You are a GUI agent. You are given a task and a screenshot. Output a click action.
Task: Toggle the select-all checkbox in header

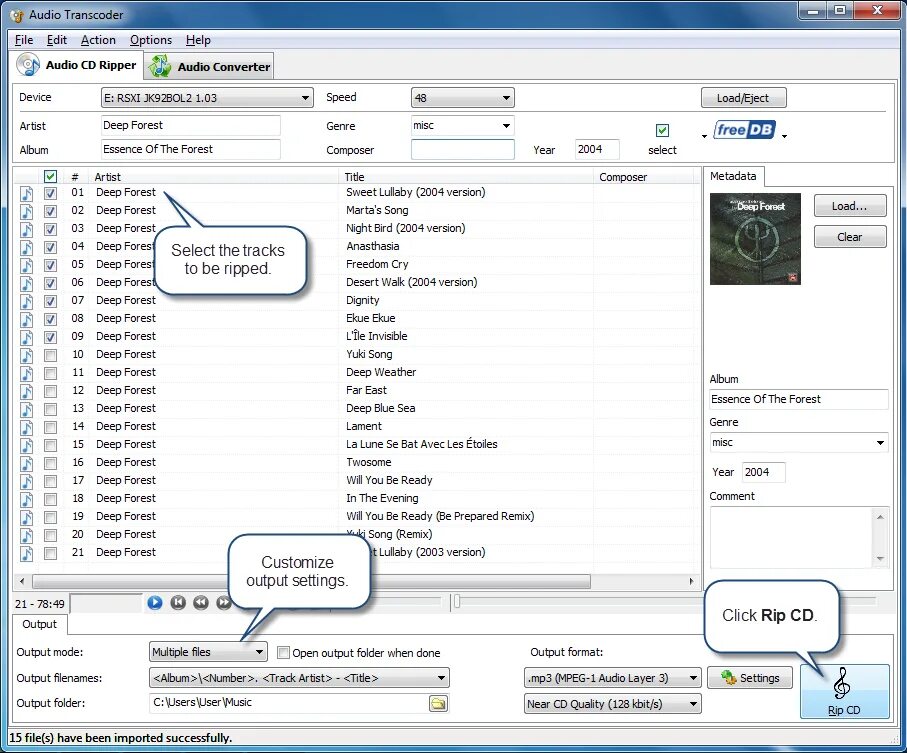[x=50, y=176]
